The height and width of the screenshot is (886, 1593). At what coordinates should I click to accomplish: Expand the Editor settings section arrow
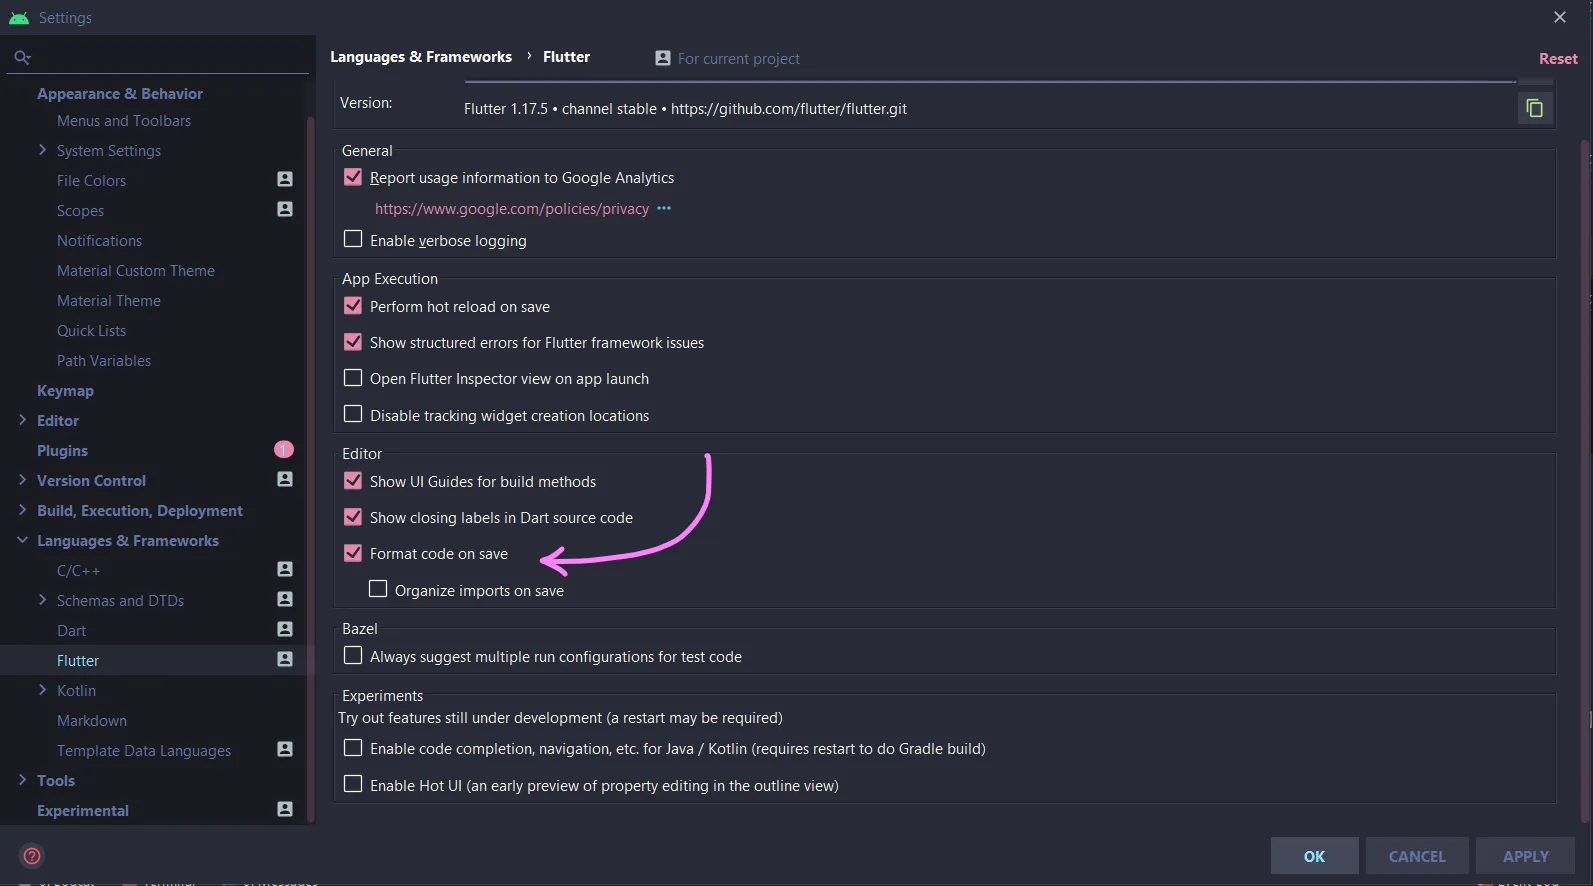click(22, 420)
